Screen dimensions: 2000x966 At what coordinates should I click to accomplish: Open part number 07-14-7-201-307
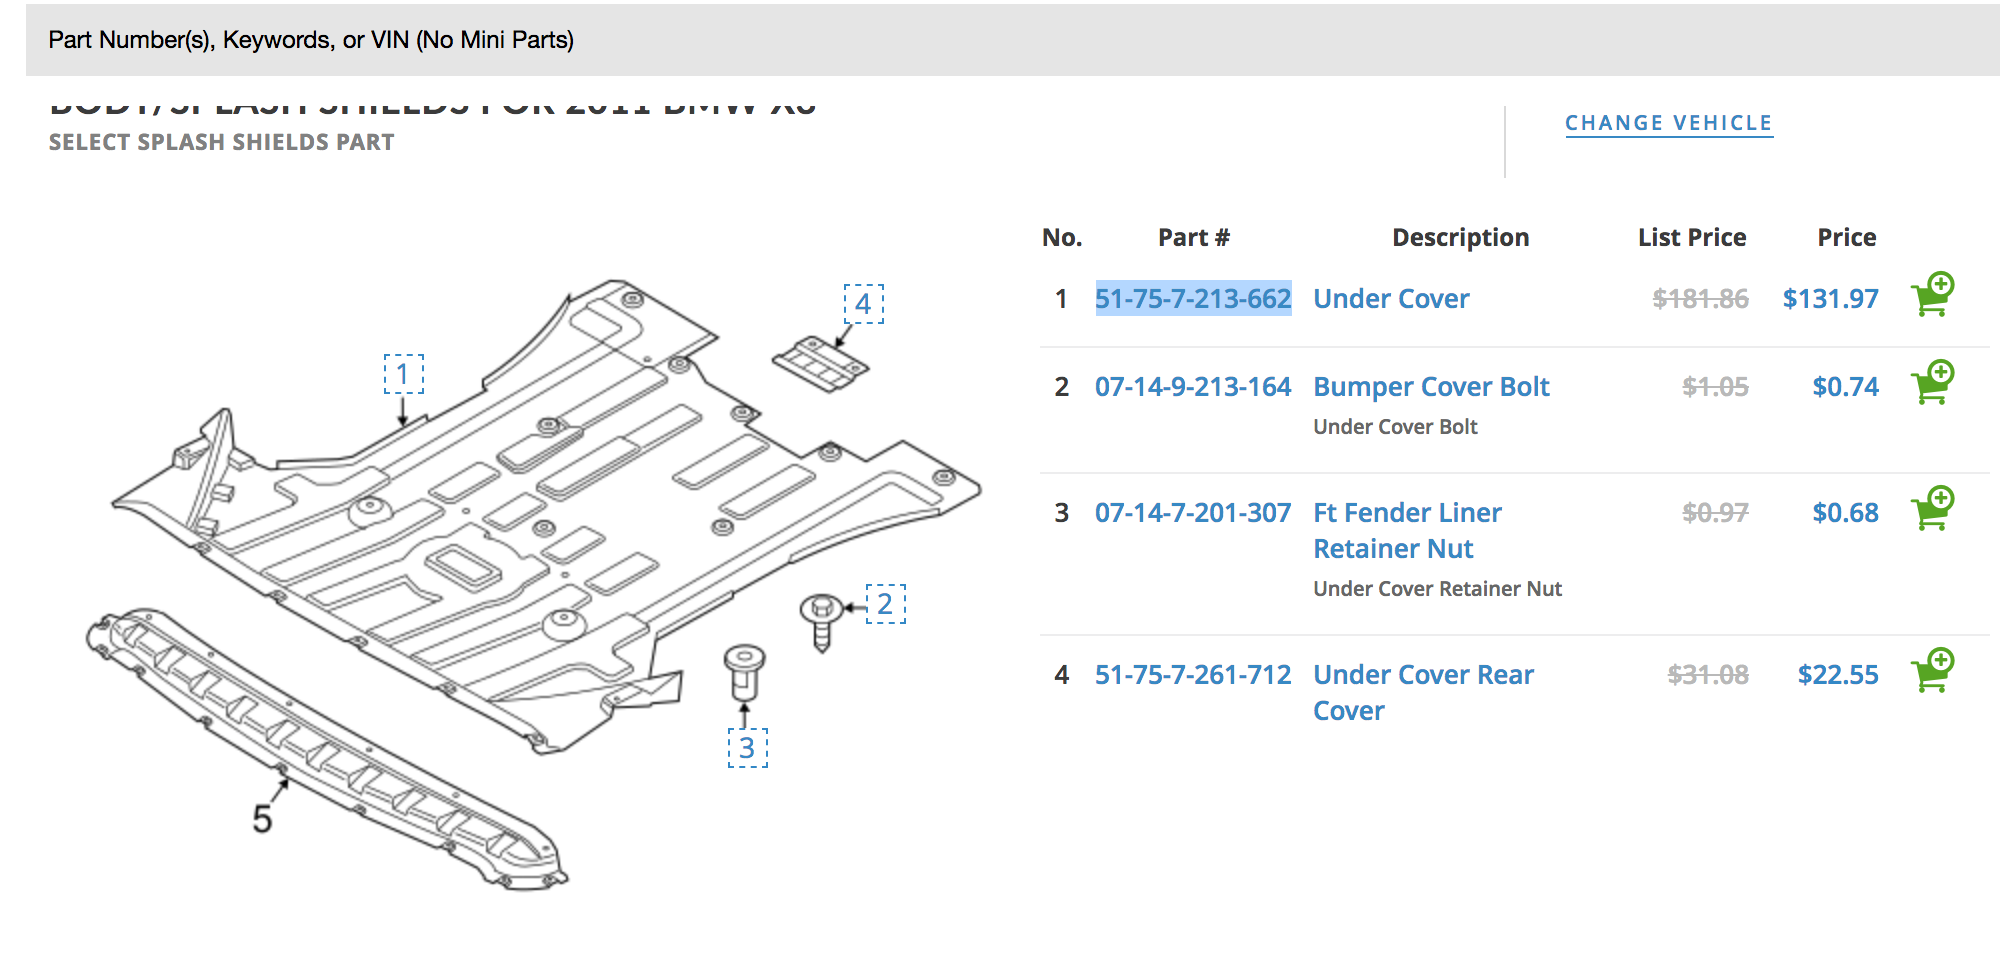[x=1193, y=512]
